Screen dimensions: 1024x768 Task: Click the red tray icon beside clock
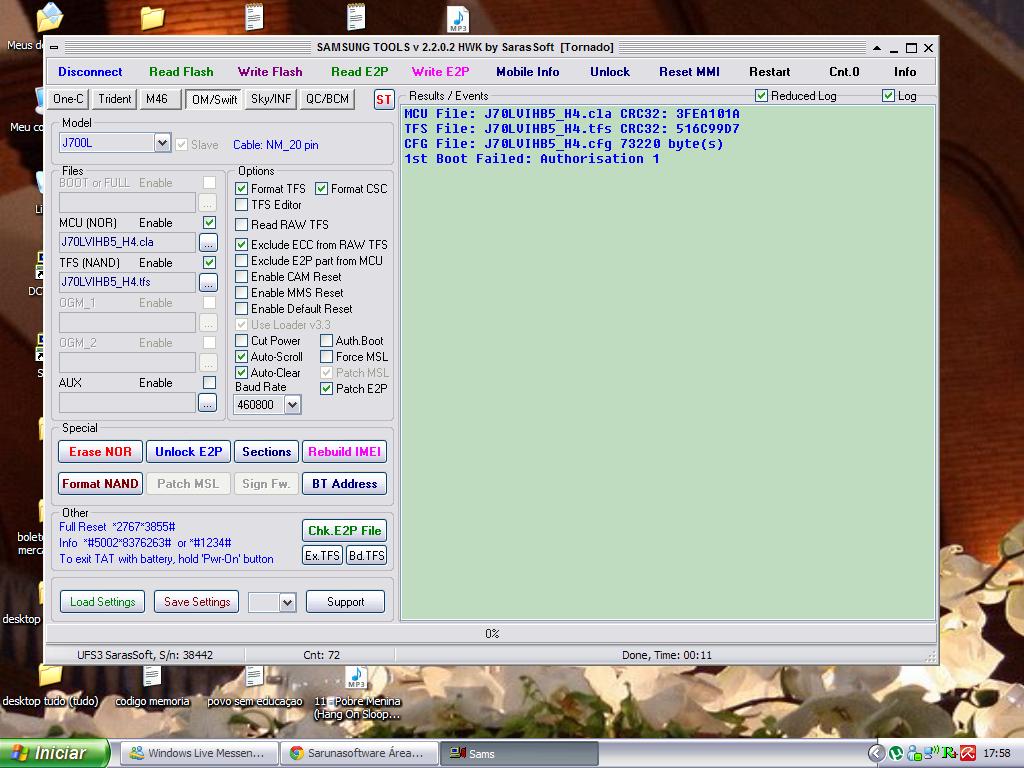[x=968, y=753]
